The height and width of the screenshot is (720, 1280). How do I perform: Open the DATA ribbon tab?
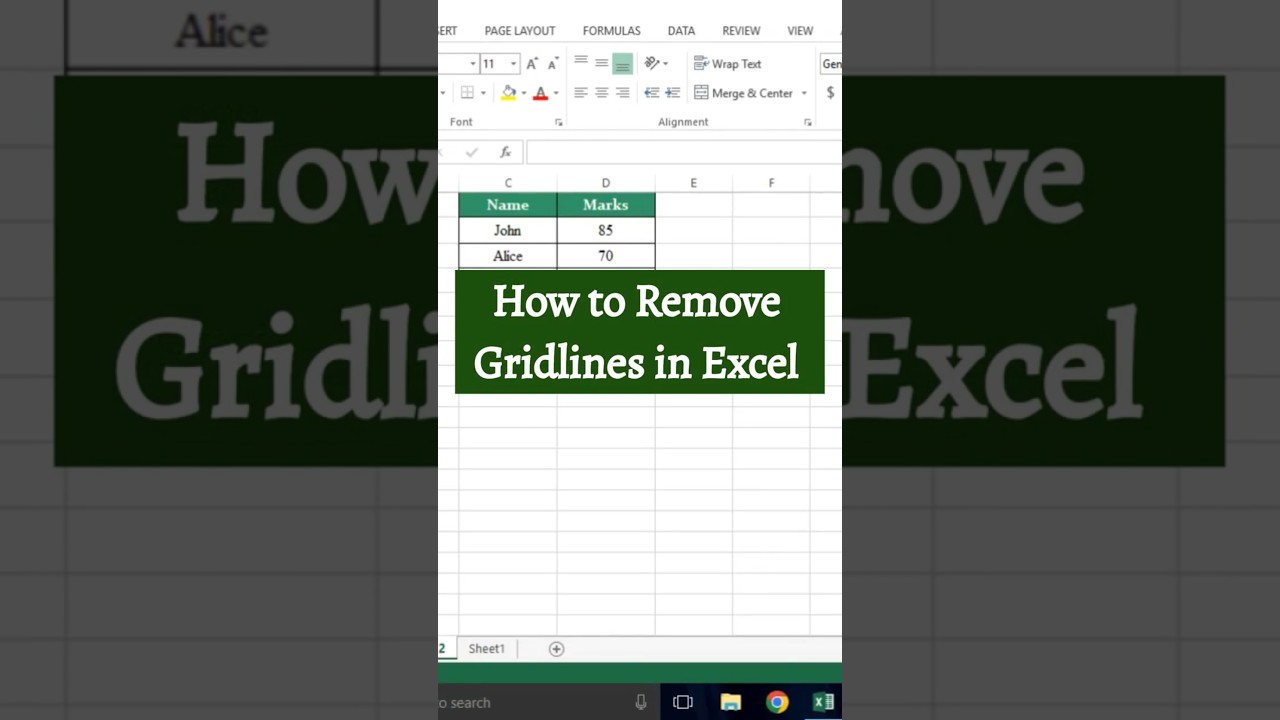(x=681, y=31)
